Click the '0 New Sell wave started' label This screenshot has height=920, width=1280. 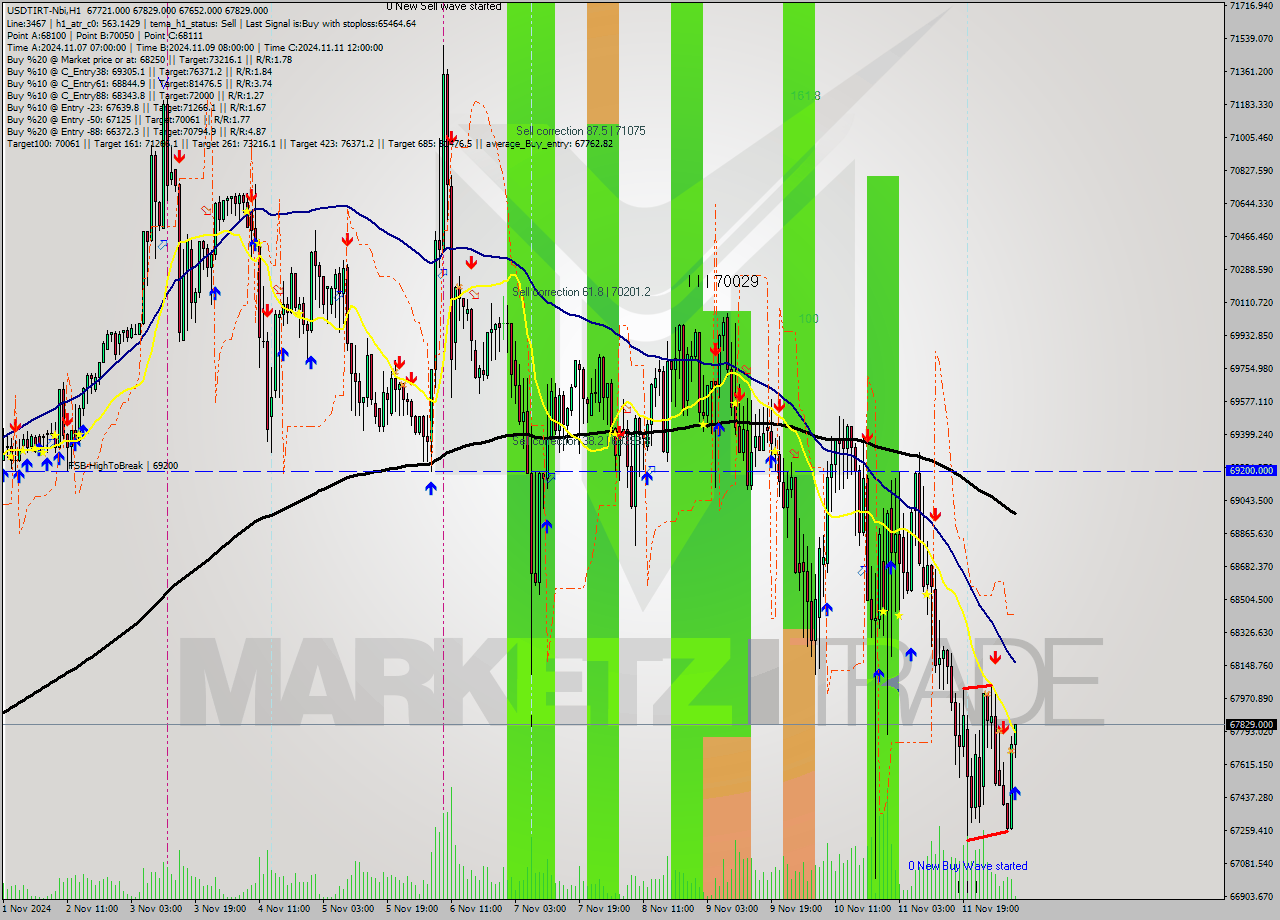click(444, 7)
